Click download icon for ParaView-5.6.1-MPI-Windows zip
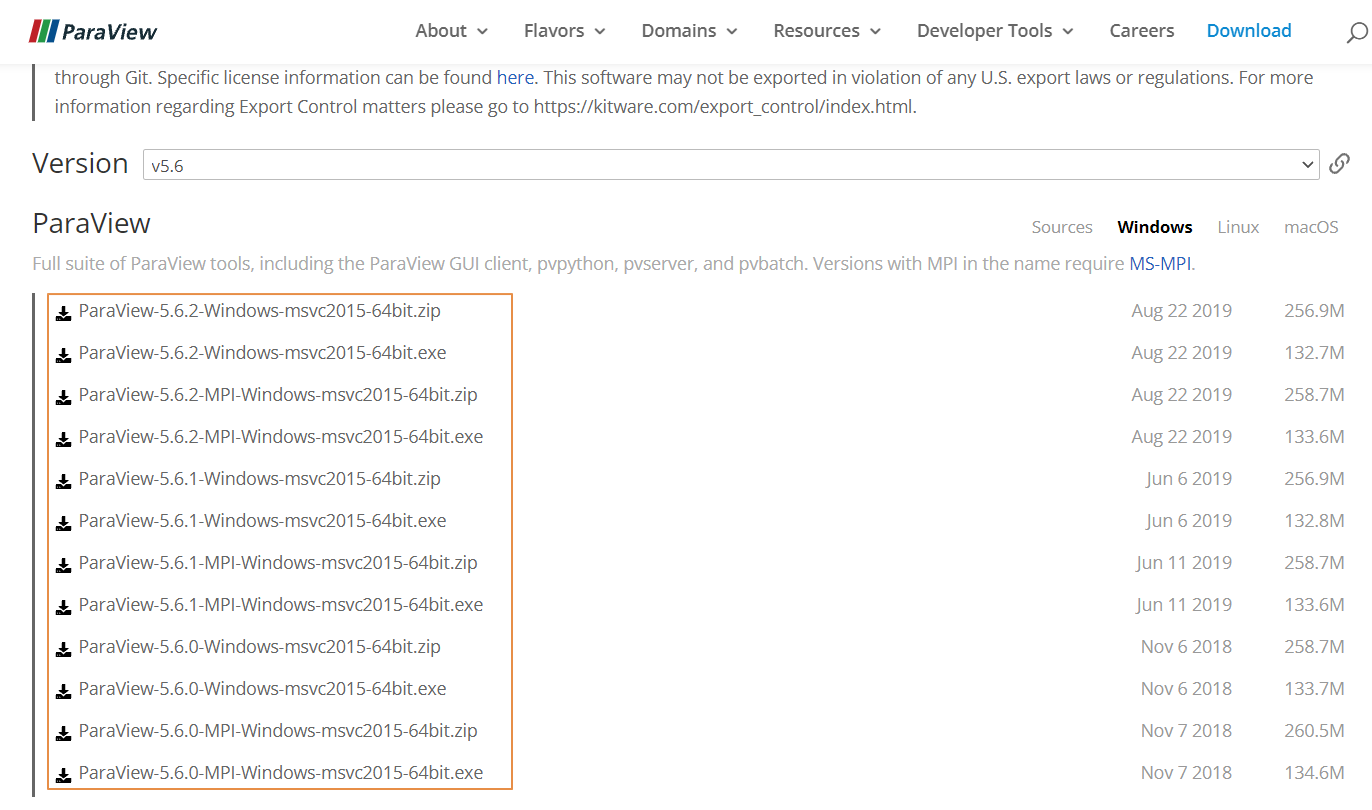The width and height of the screenshot is (1372, 810). pyautogui.click(x=63, y=565)
